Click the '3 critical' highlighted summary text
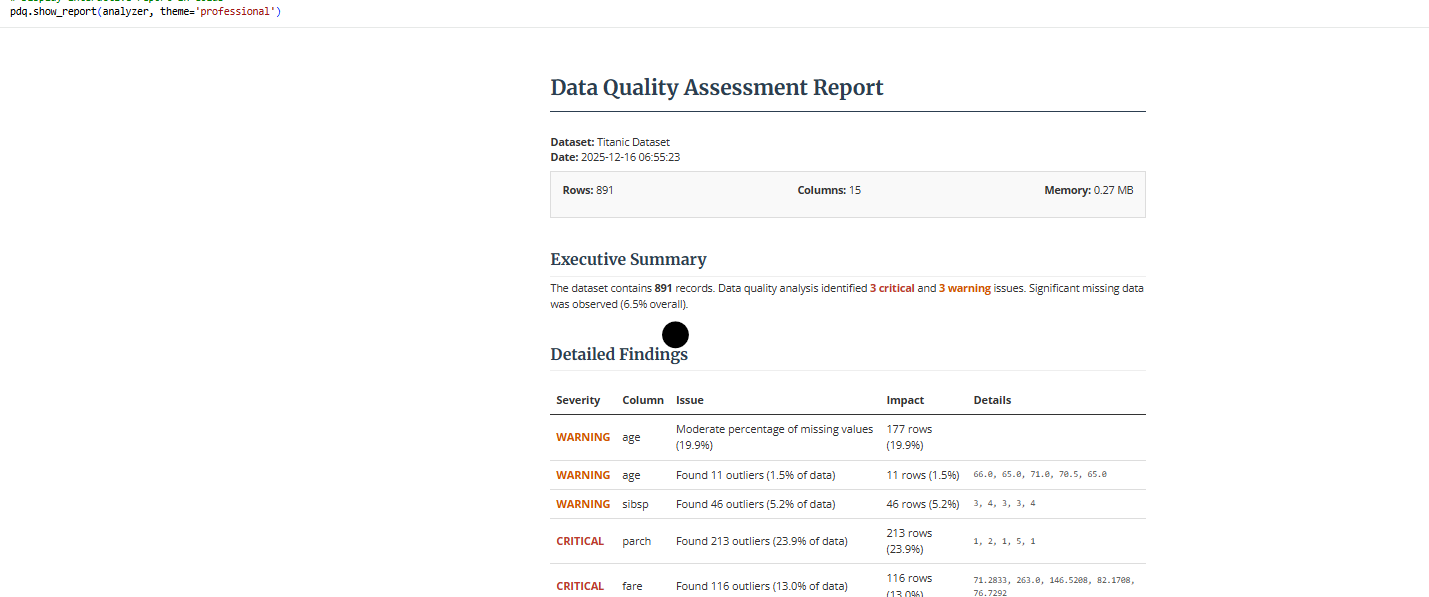This screenshot has height=597, width=1429. tap(892, 287)
